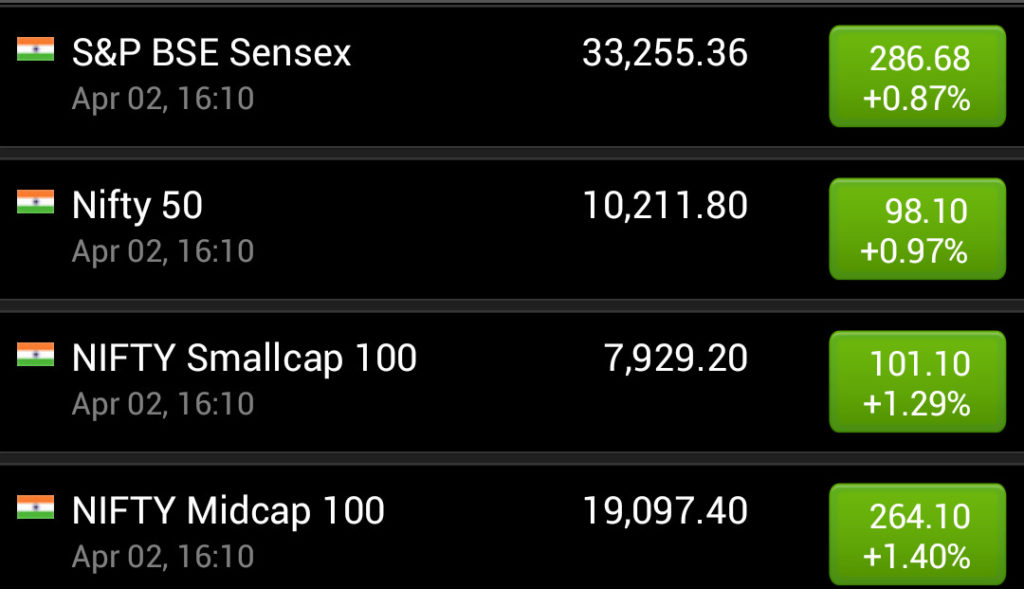The width and height of the screenshot is (1024, 589).
Task: Click India flag icon beside S&P BSE Sensex
Action: point(35,49)
